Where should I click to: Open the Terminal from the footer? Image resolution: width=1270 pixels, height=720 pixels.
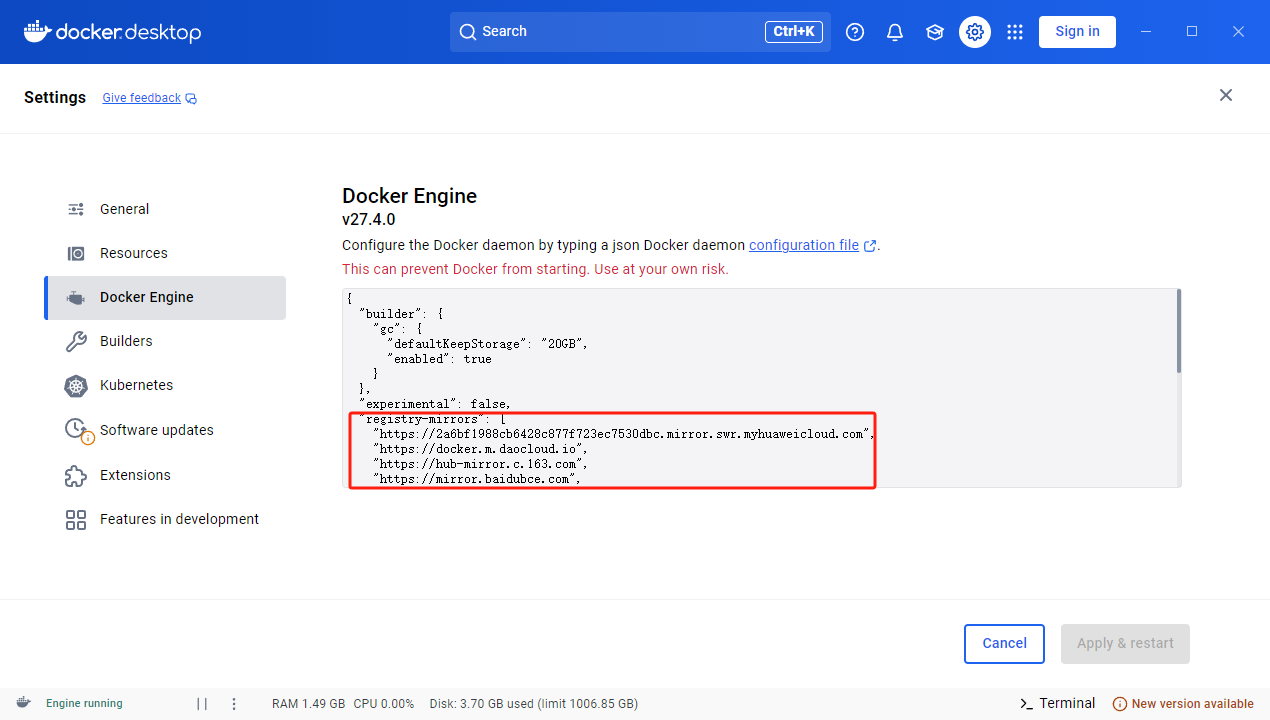(x=1057, y=704)
